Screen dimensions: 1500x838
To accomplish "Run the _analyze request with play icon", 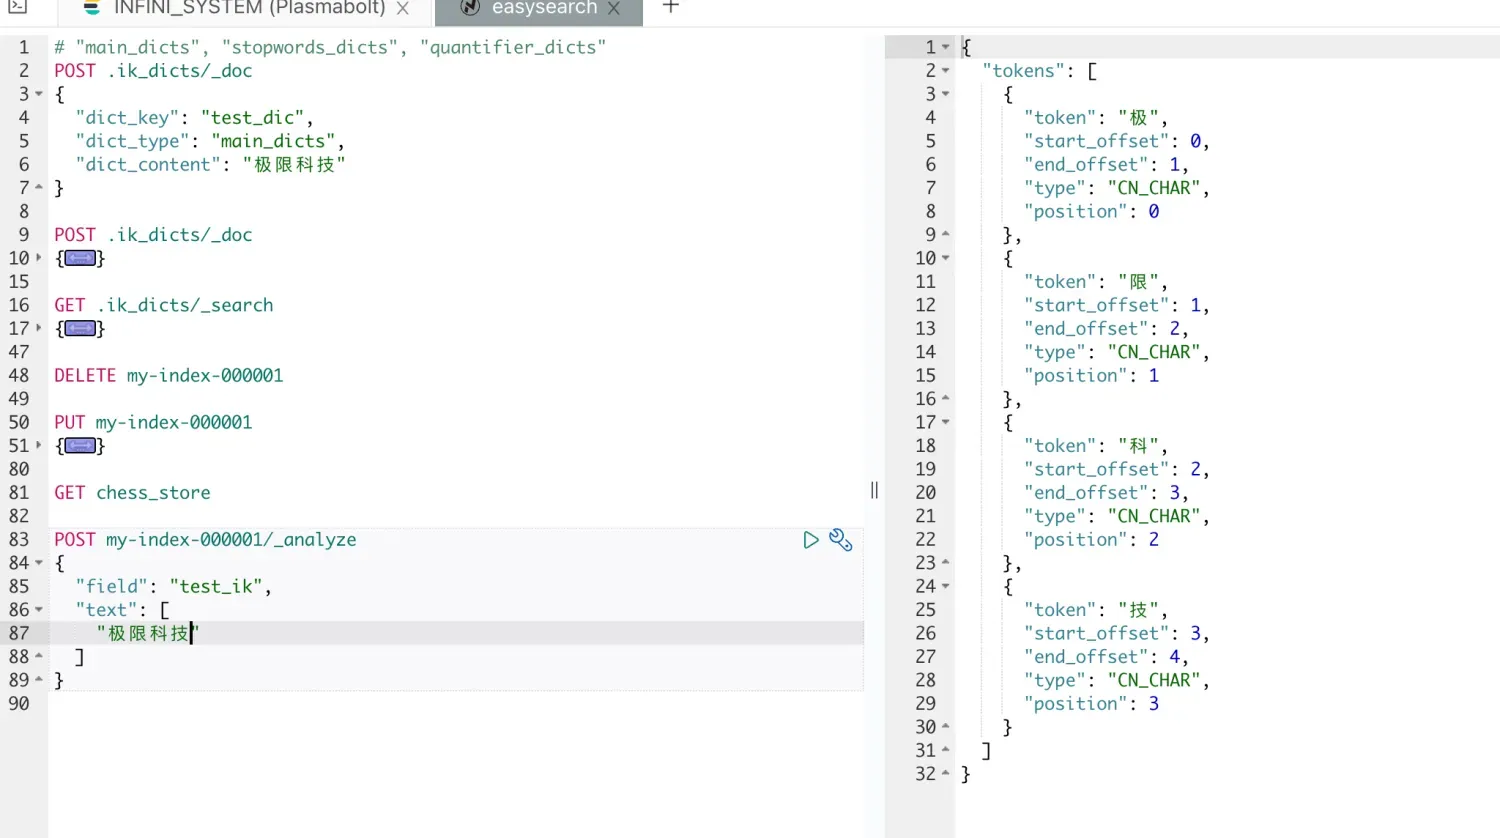I will point(811,540).
